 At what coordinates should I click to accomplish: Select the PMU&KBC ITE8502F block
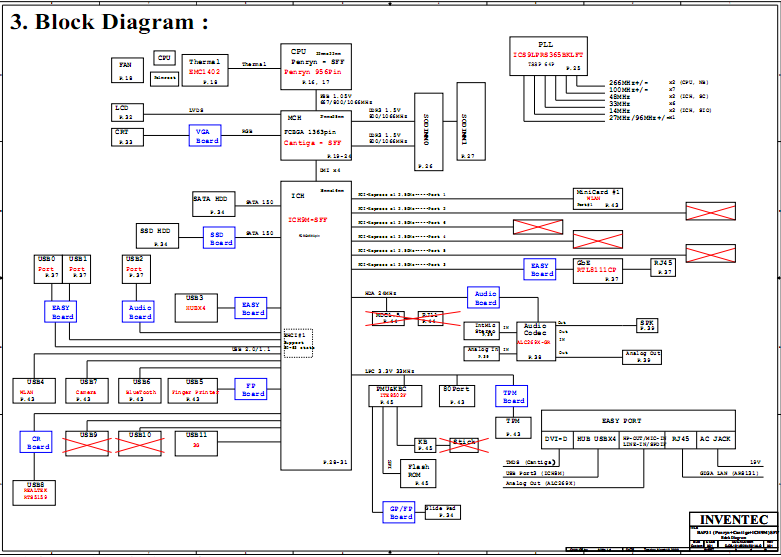click(x=395, y=396)
